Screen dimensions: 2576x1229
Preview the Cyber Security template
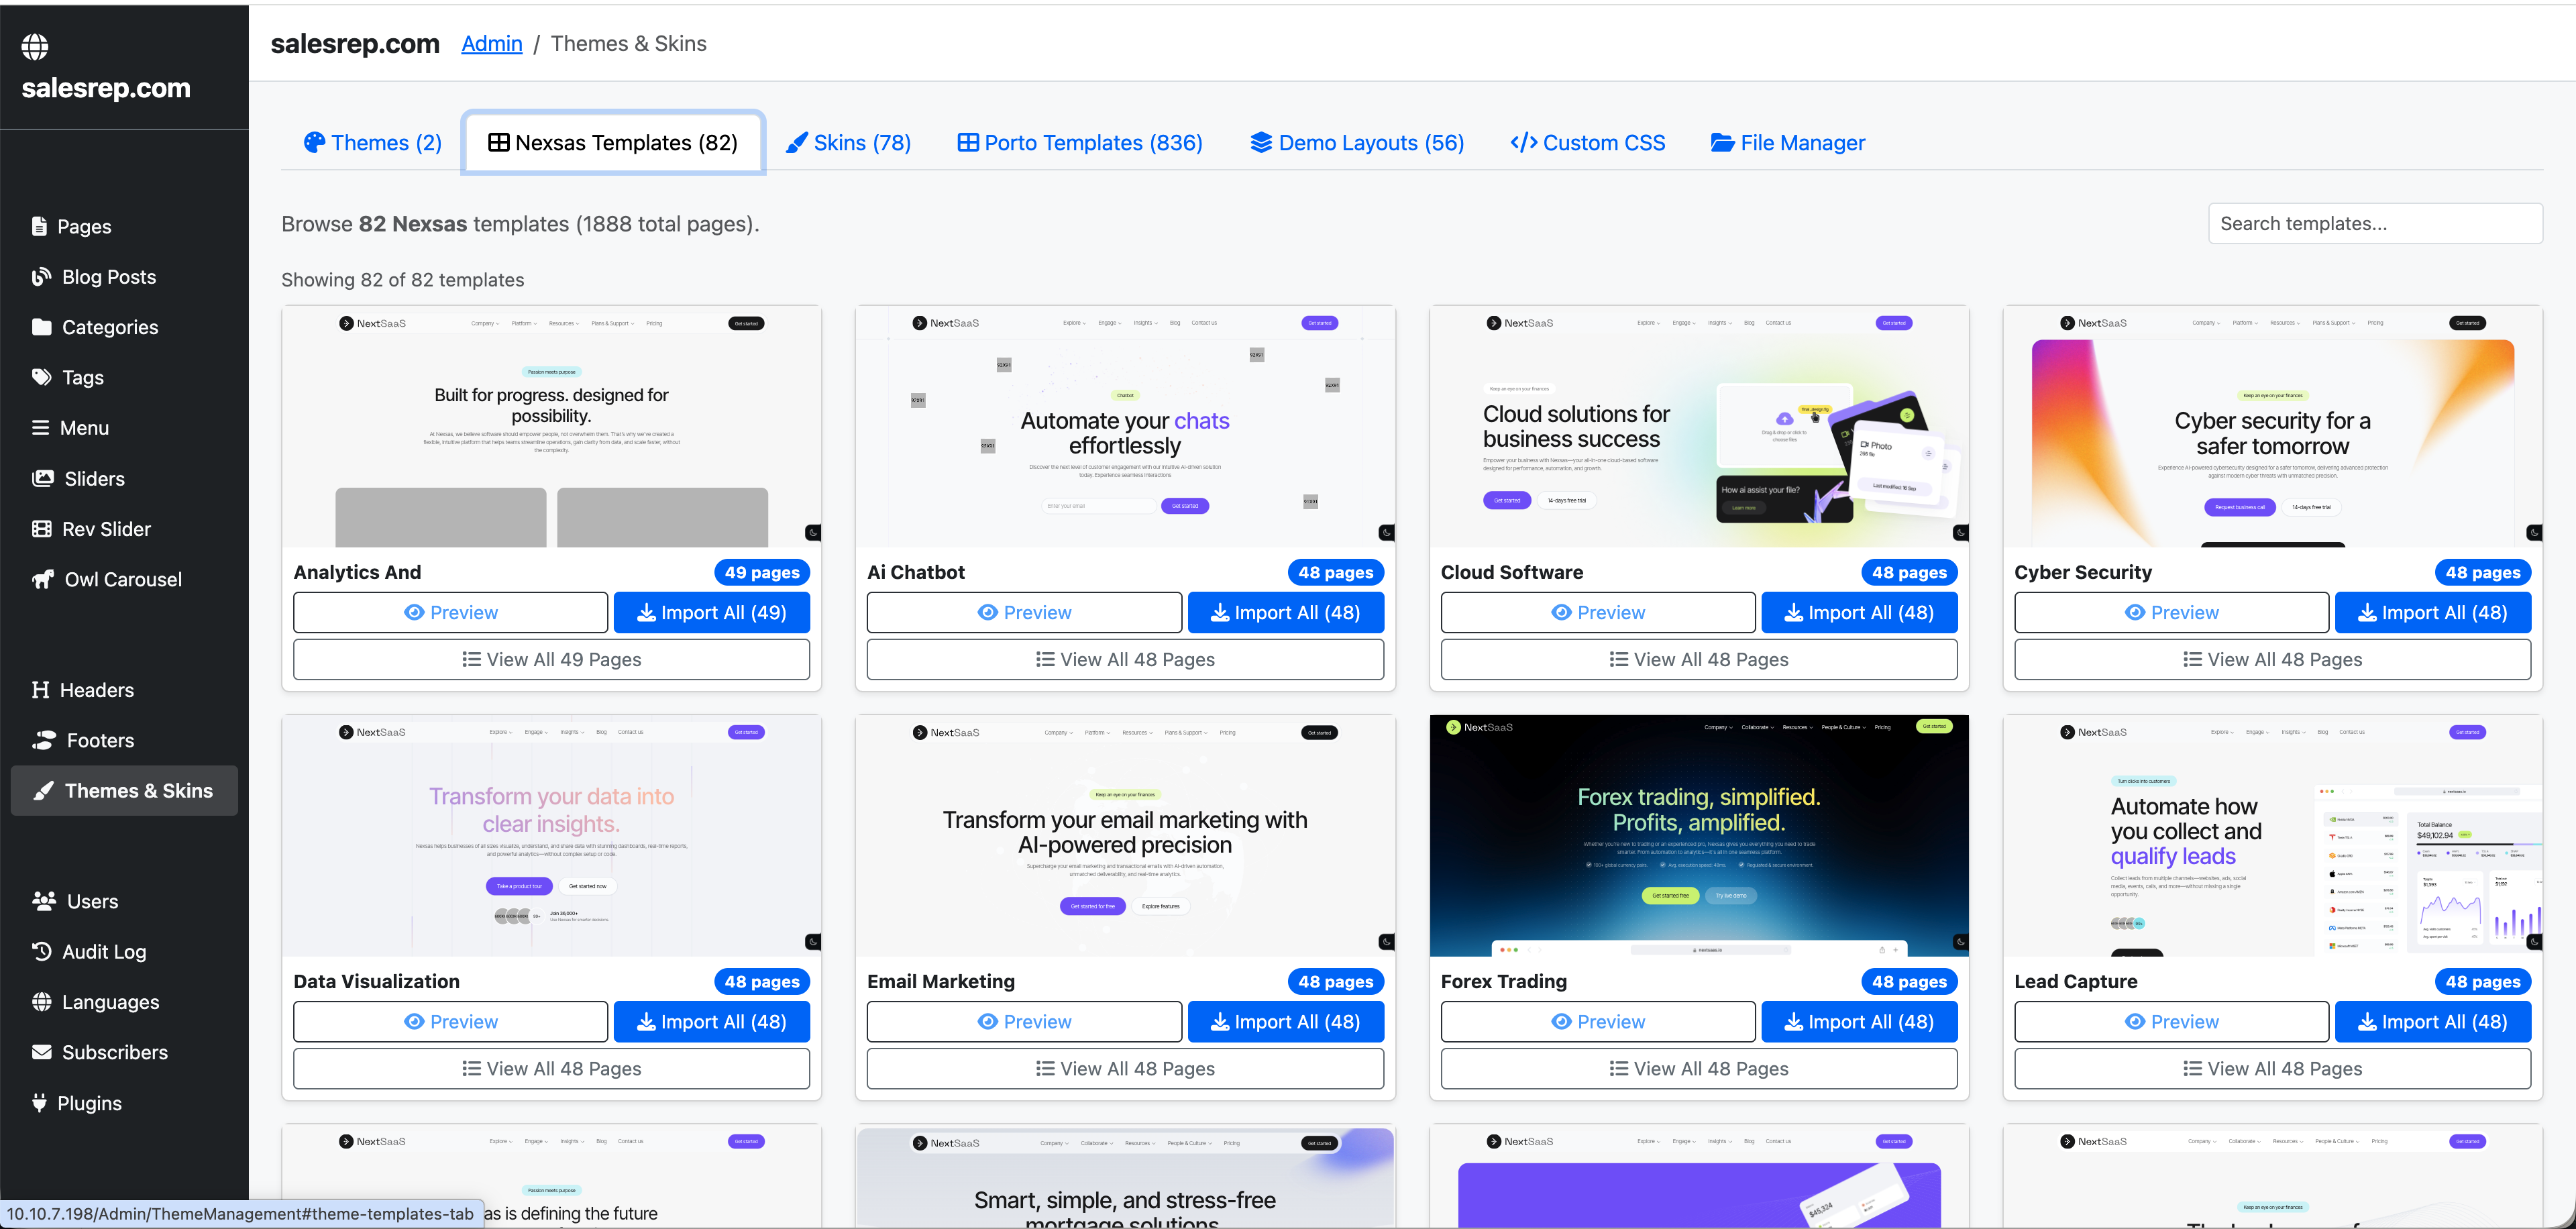click(x=2171, y=612)
